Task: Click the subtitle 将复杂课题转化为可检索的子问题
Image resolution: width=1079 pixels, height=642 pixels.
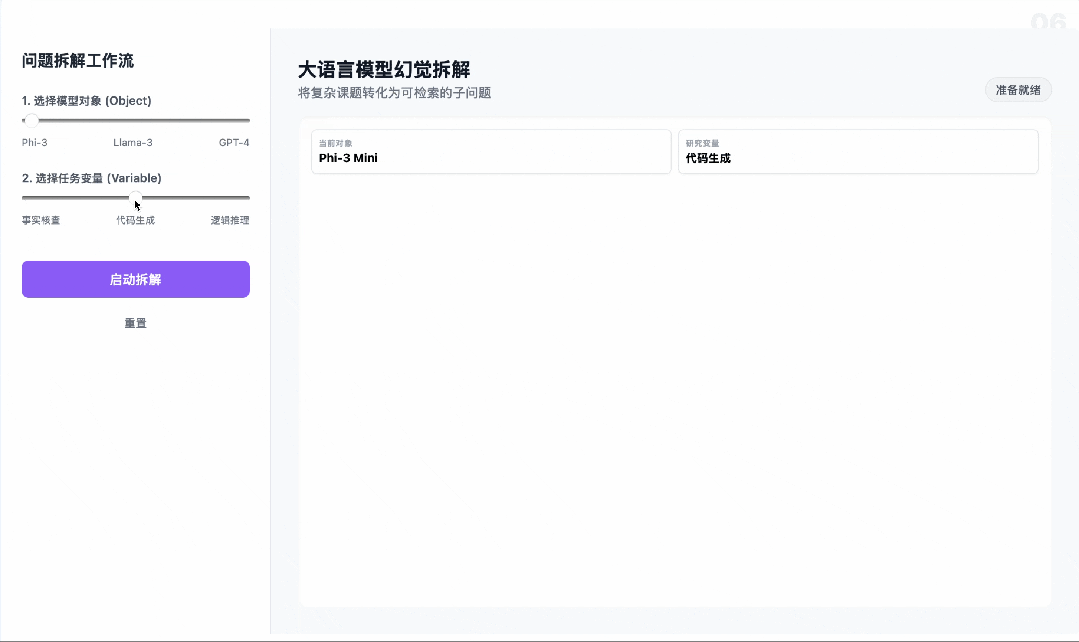Action: (394, 93)
